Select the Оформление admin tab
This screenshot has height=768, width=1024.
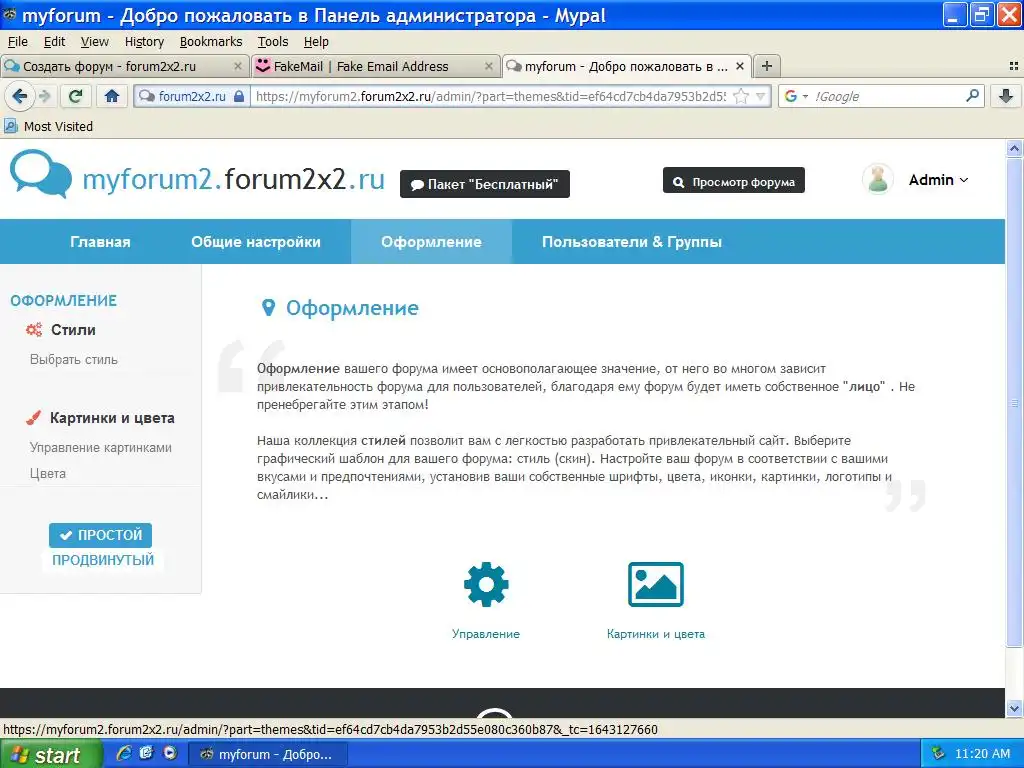(x=432, y=242)
